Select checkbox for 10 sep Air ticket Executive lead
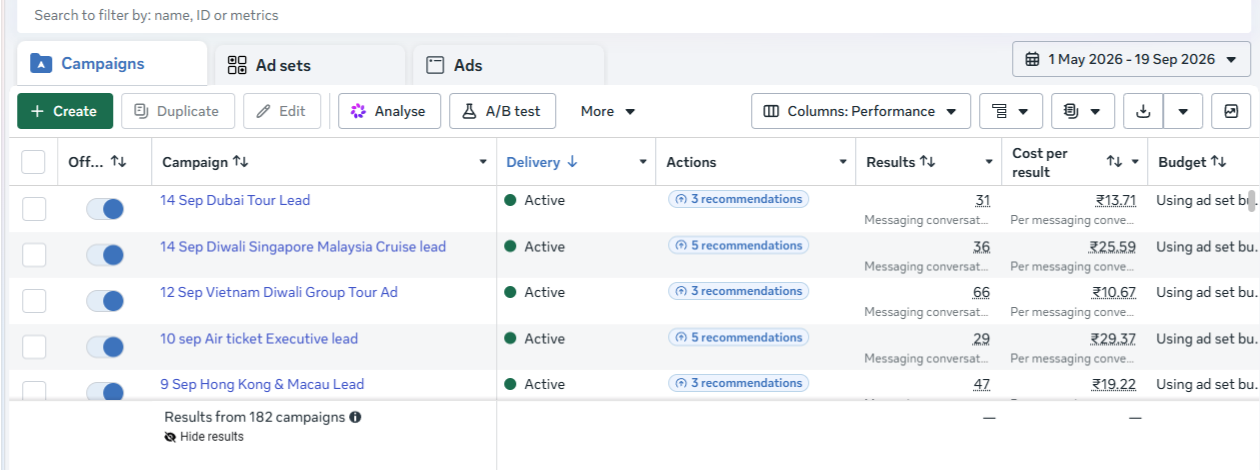 click(34, 347)
